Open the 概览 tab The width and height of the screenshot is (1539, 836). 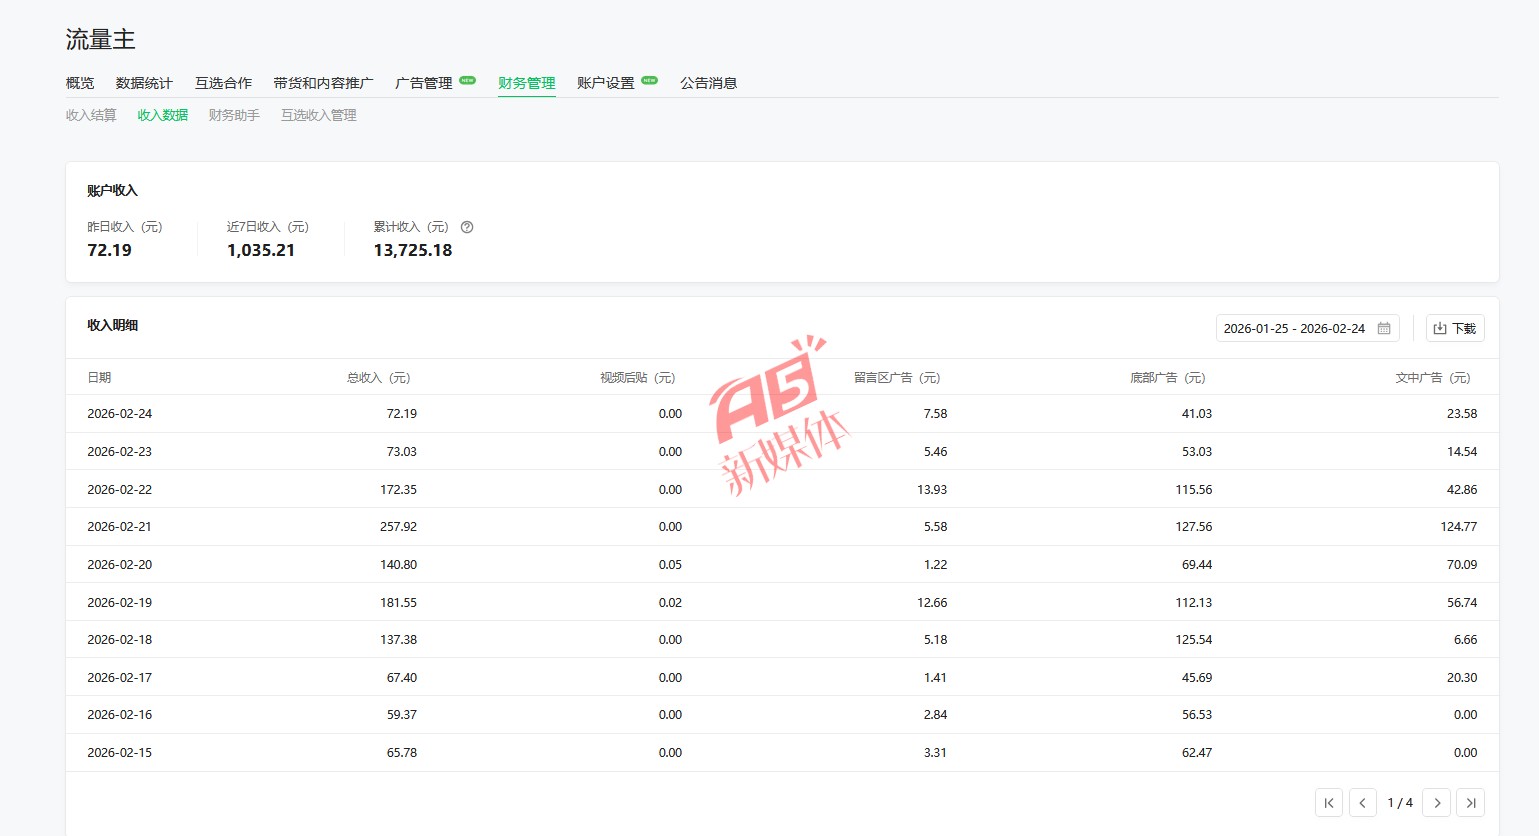click(80, 83)
